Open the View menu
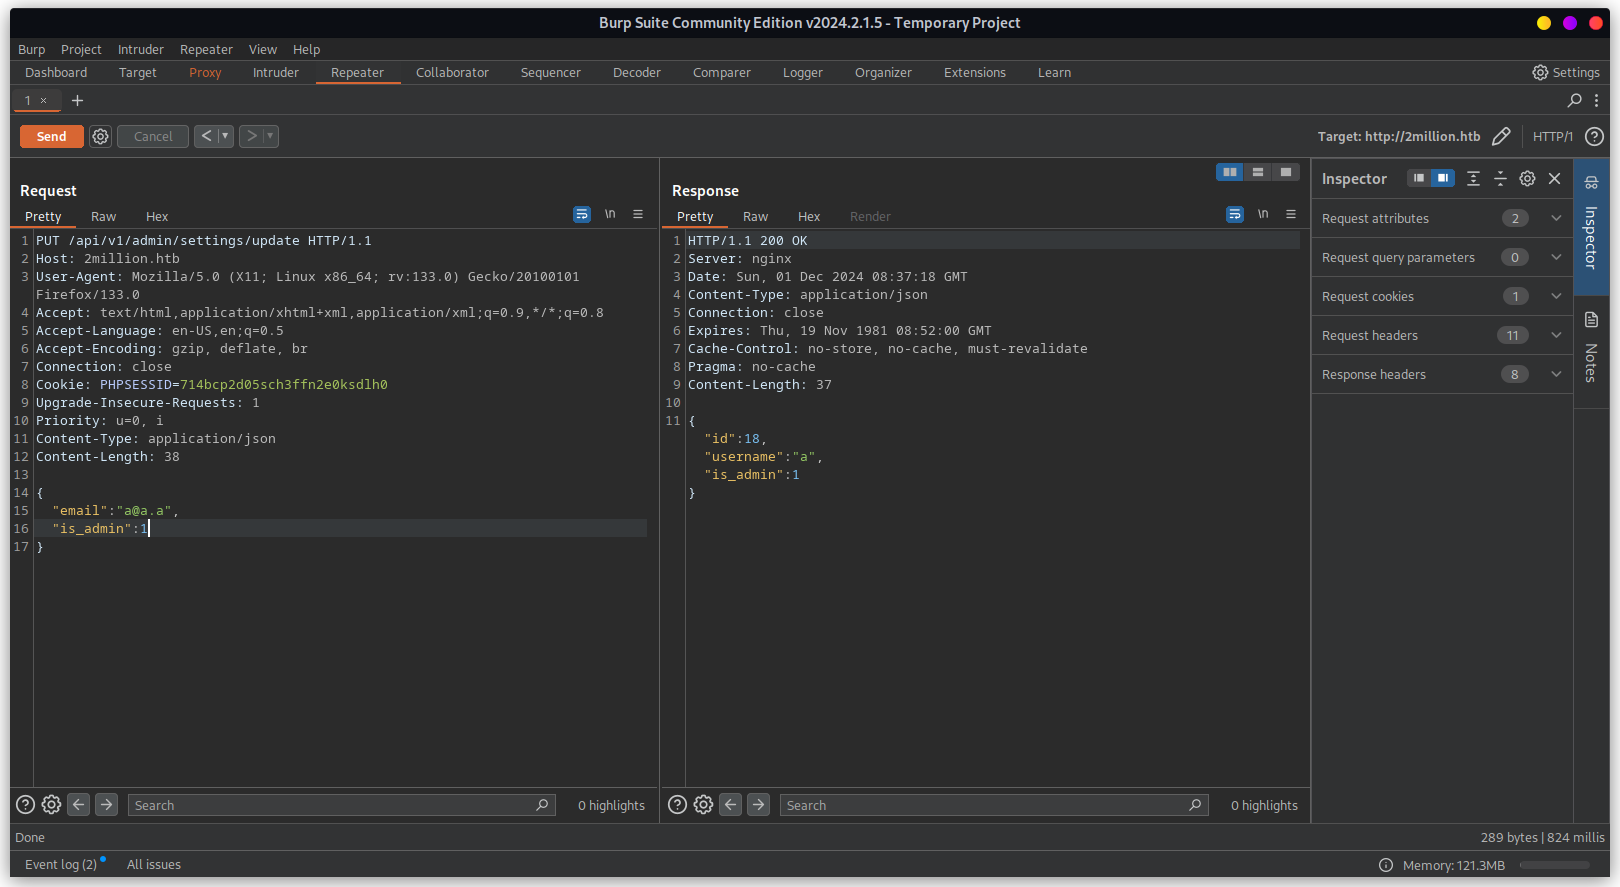Viewport: 1620px width, 887px height. (263, 49)
